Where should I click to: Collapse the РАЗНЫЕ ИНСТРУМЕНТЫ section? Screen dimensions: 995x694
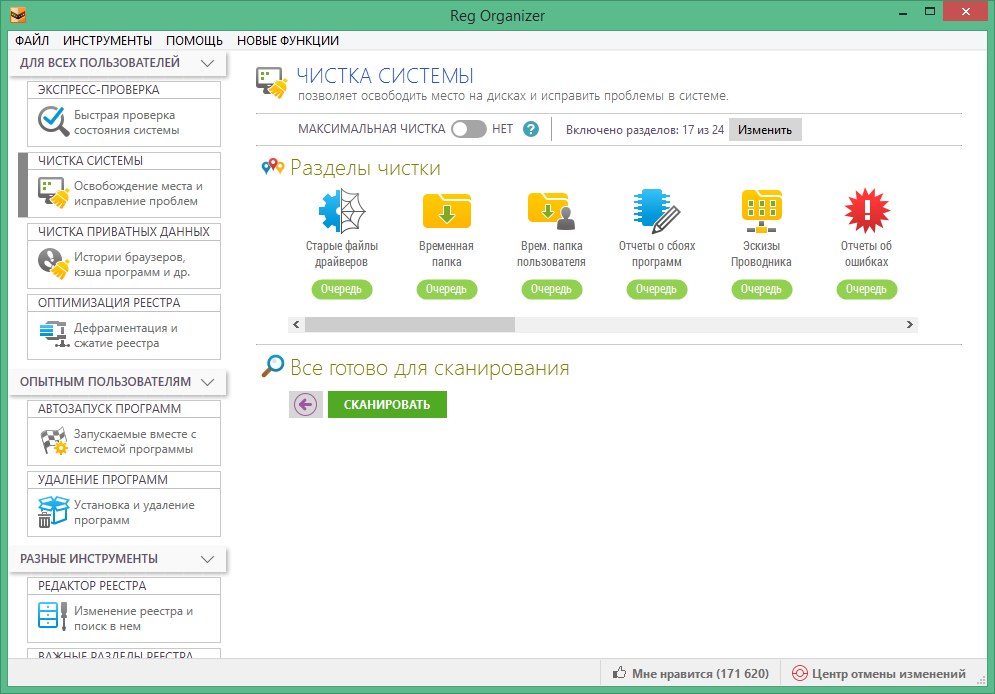tap(208, 559)
